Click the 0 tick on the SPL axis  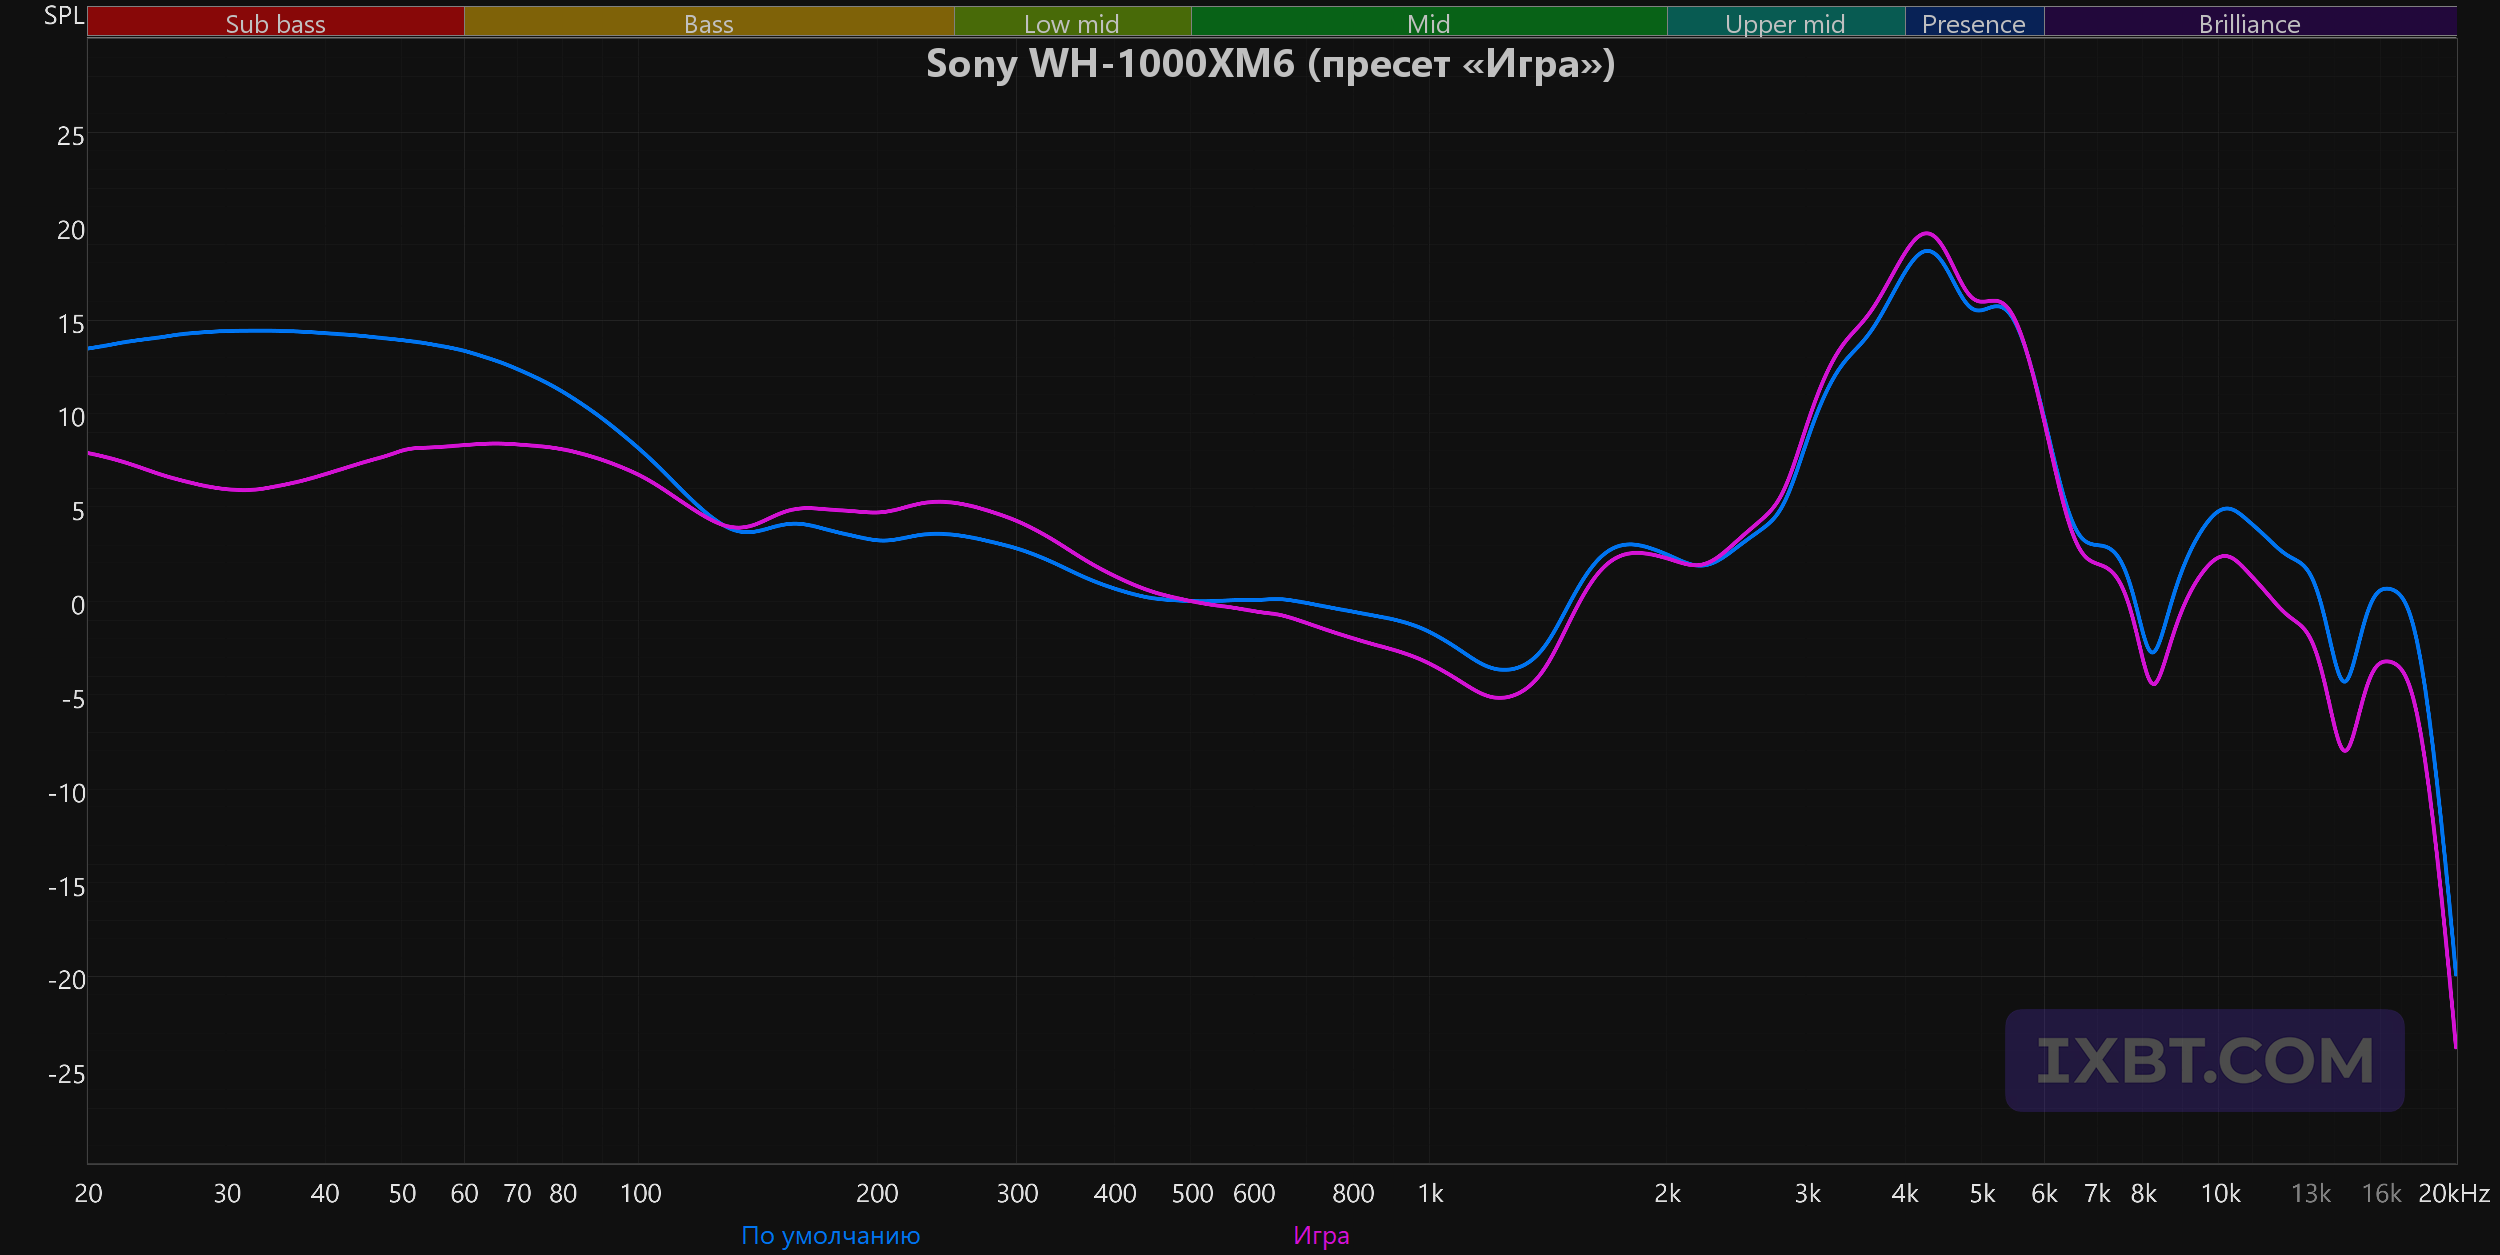tap(78, 605)
